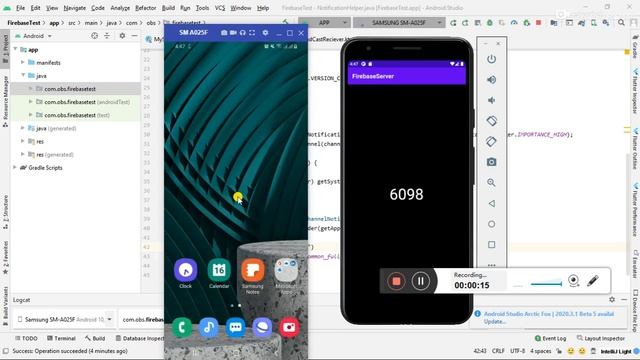The width and height of the screenshot is (640, 360).
Task: Click the emulator volume up icon
Action: pos(491,80)
